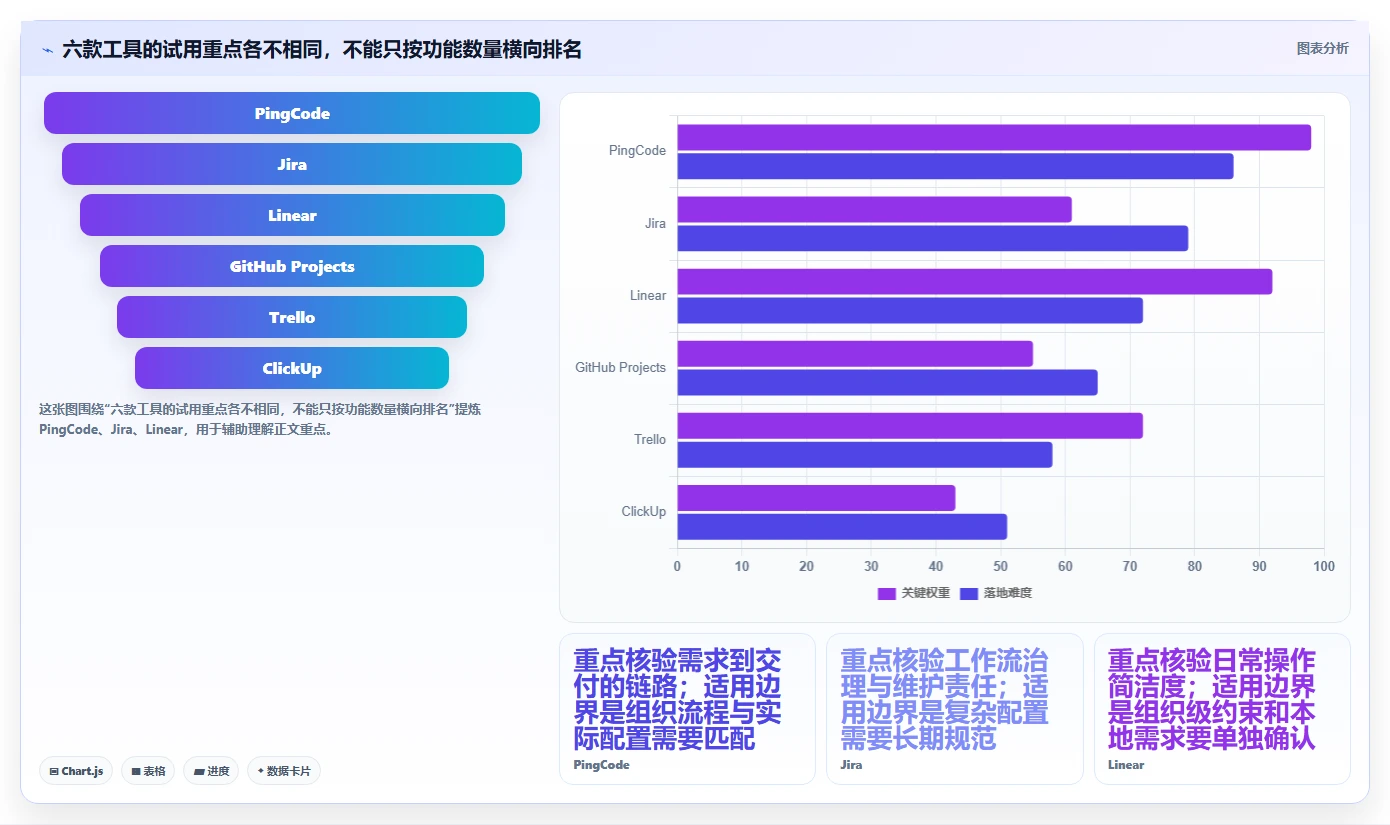Click Trello's blue 落地难度 chart bar
The width and height of the screenshot is (1390, 825).
click(x=865, y=454)
